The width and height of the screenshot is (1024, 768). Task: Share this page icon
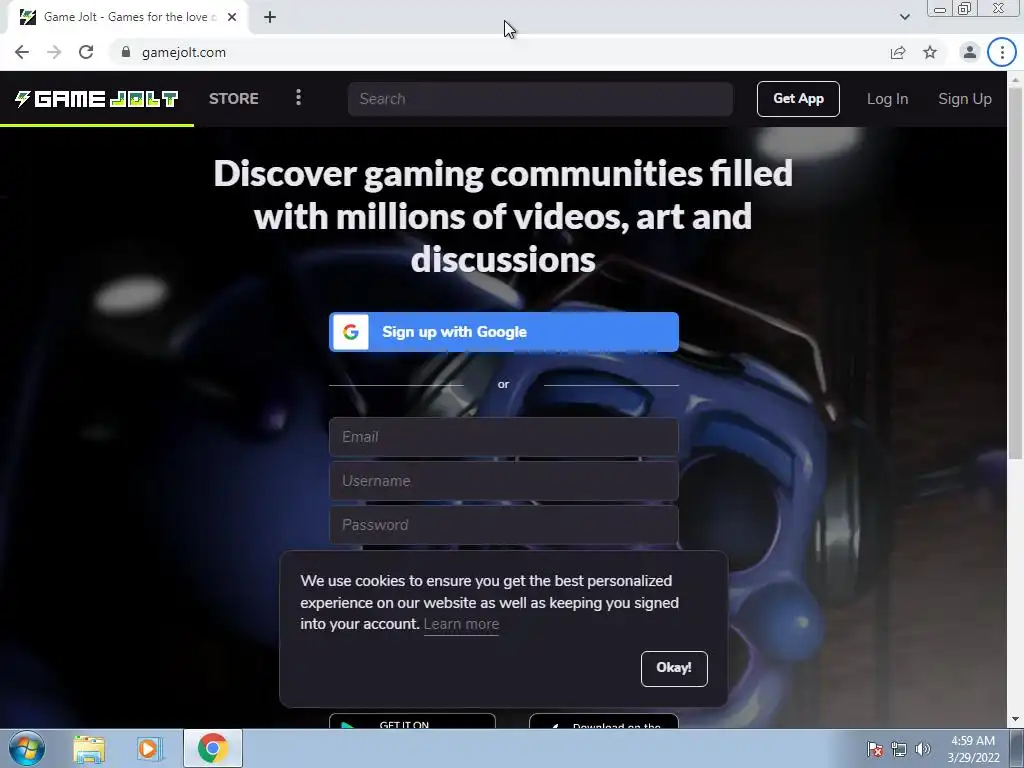(x=898, y=52)
